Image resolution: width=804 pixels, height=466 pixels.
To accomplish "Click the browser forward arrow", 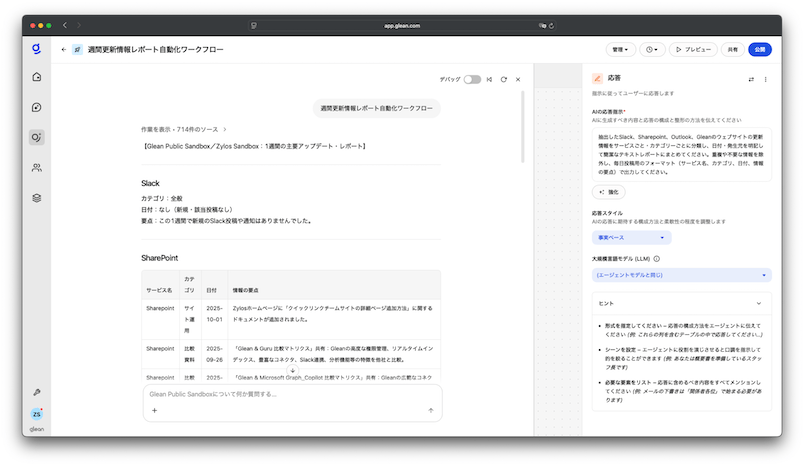I will tap(78, 25).
